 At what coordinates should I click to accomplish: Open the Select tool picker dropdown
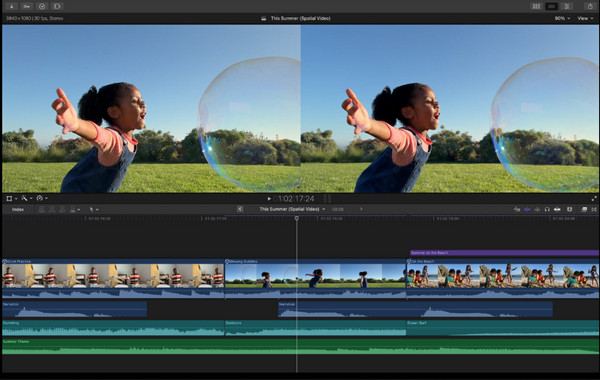94,210
